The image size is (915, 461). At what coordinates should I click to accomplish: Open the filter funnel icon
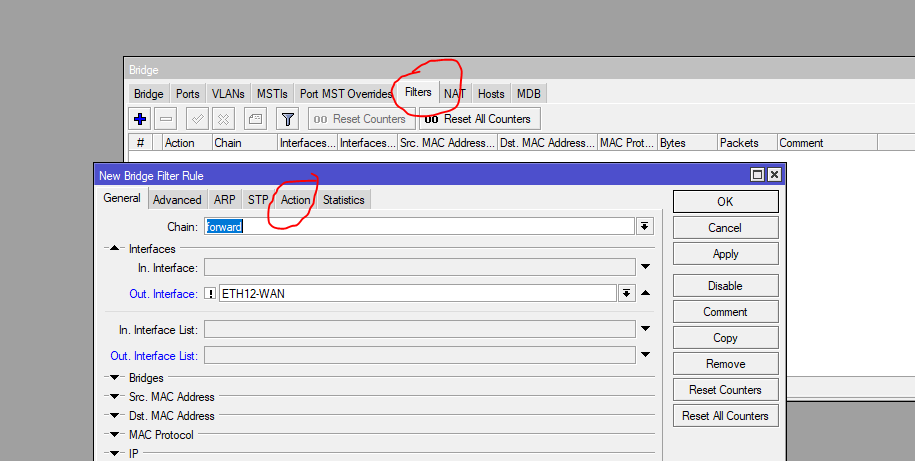288,119
